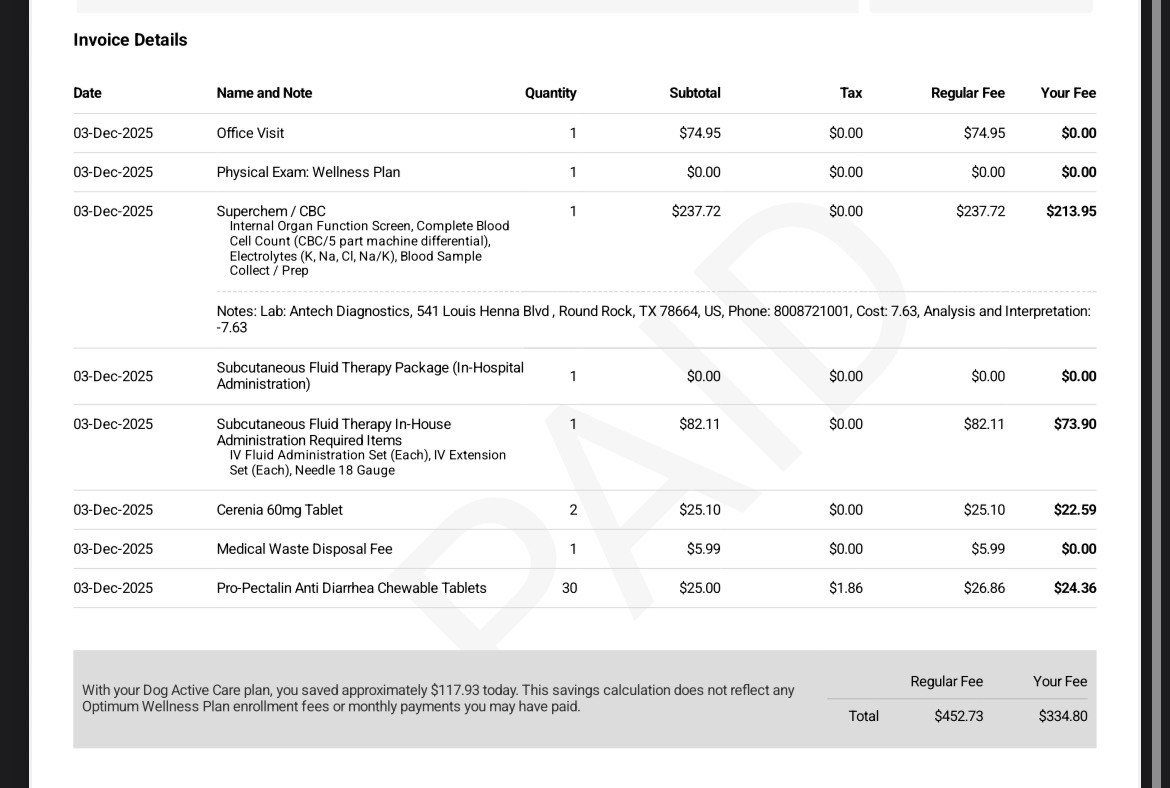Click the Your Fee column header in table
This screenshot has width=1170, height=788.
(1068, 93)
